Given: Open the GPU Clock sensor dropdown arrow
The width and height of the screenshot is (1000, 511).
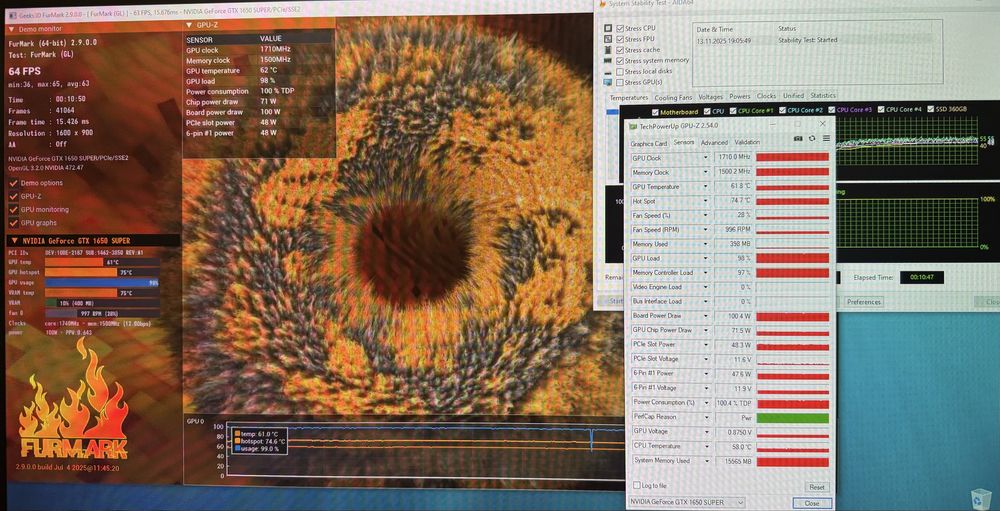Looking at the screenshot, I should (706, 158).
